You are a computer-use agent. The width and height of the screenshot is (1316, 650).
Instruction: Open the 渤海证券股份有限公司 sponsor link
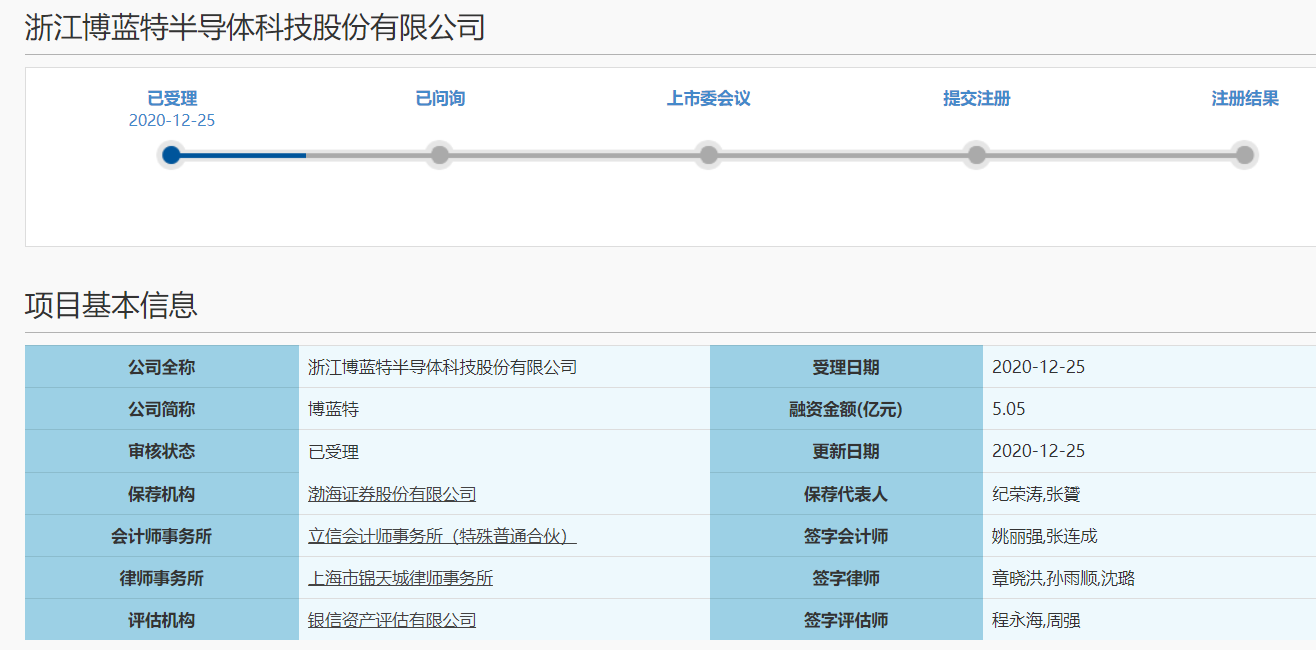(392, 494)
